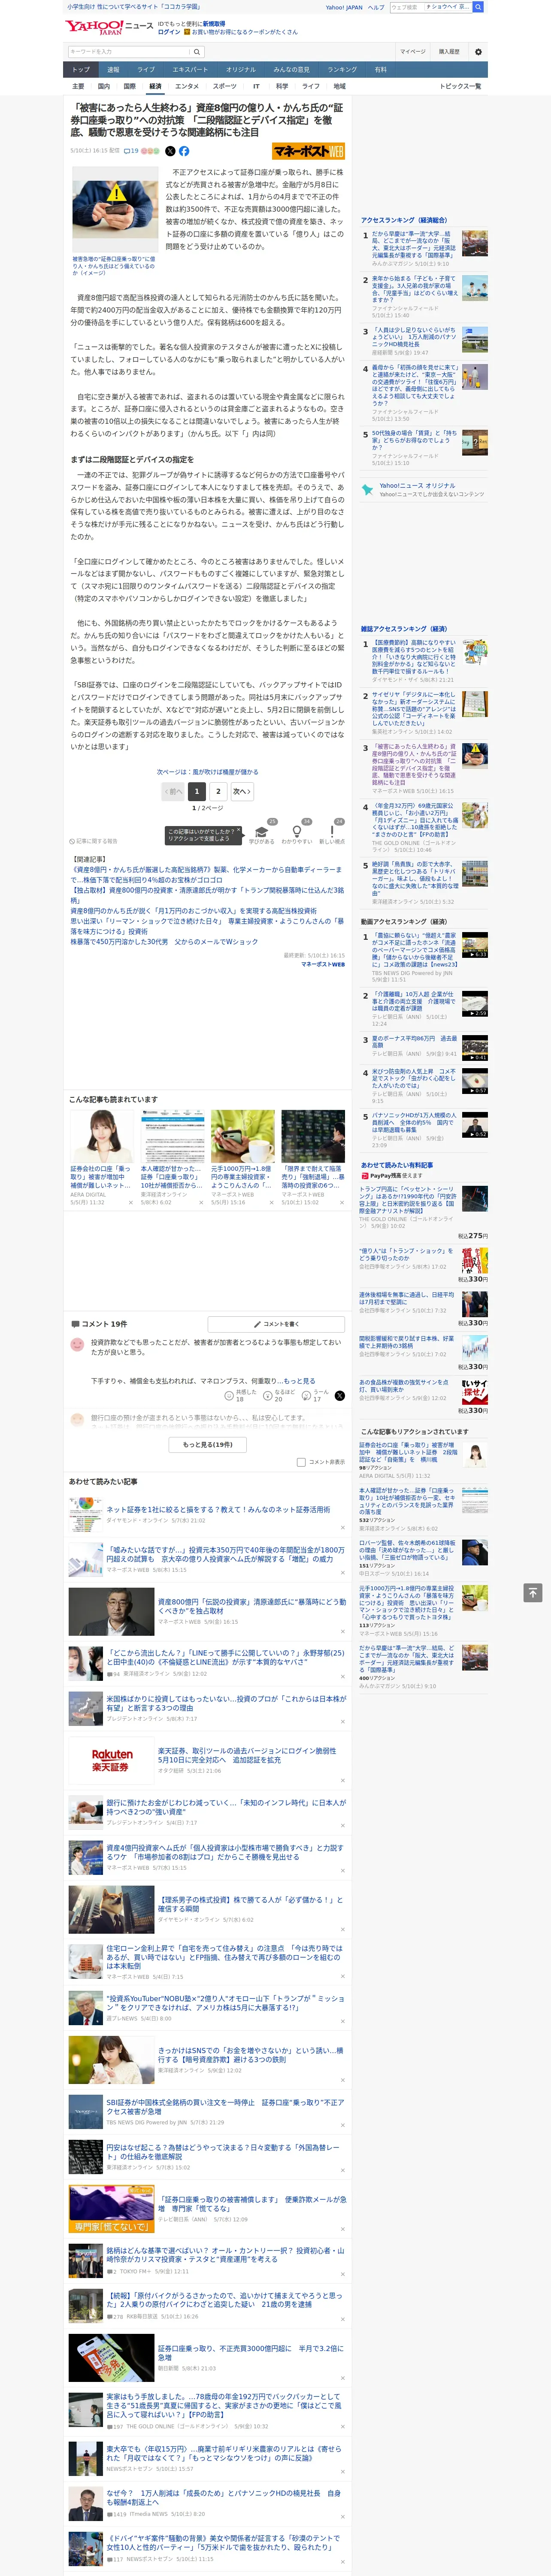551x2576 pixels.
Task: Click current page 1 pagination button
Action: 197,791
